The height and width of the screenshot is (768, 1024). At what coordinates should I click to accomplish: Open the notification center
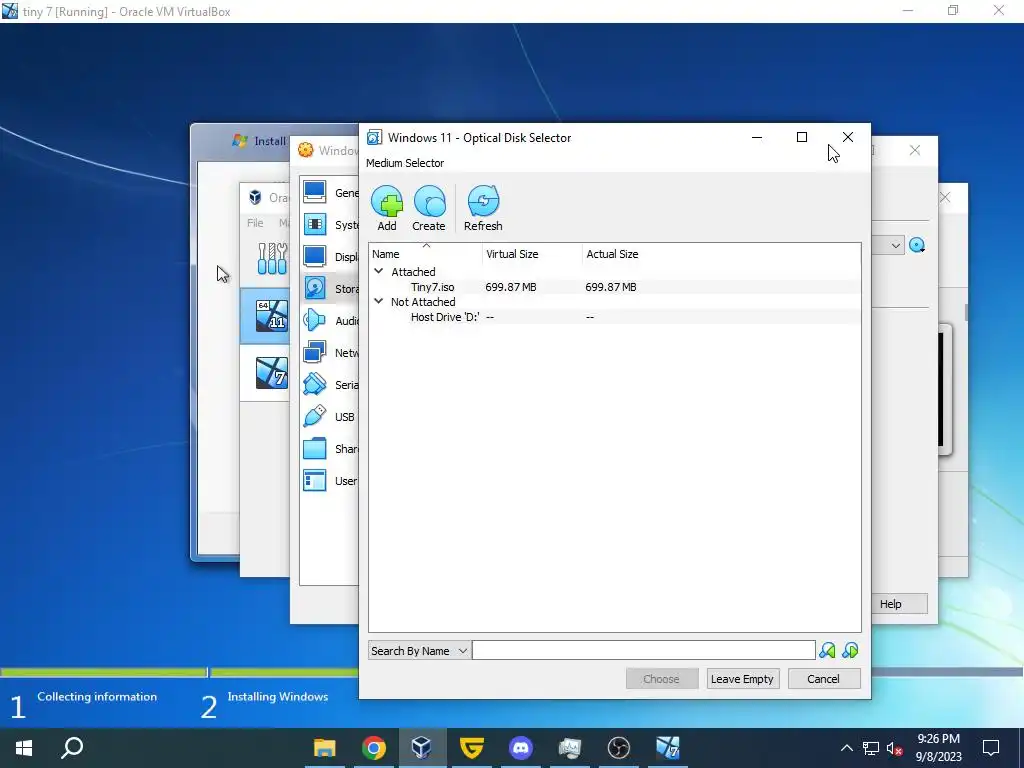pyautogui.click(x=991, y=748)
